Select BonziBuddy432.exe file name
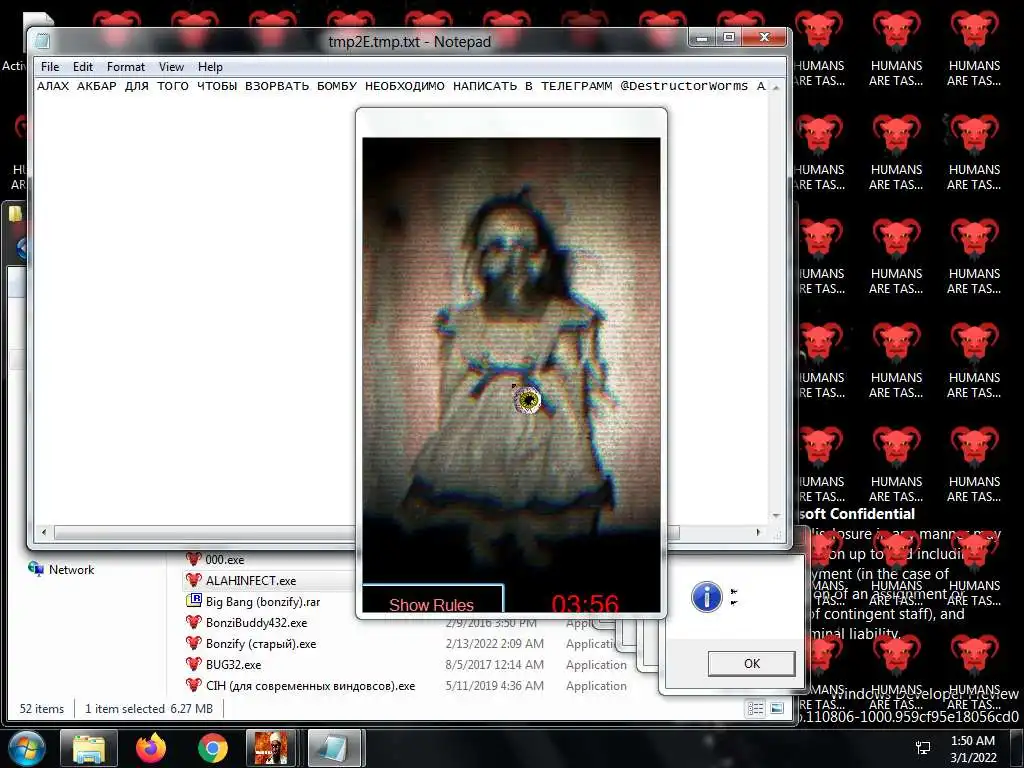 pos(256,622)
